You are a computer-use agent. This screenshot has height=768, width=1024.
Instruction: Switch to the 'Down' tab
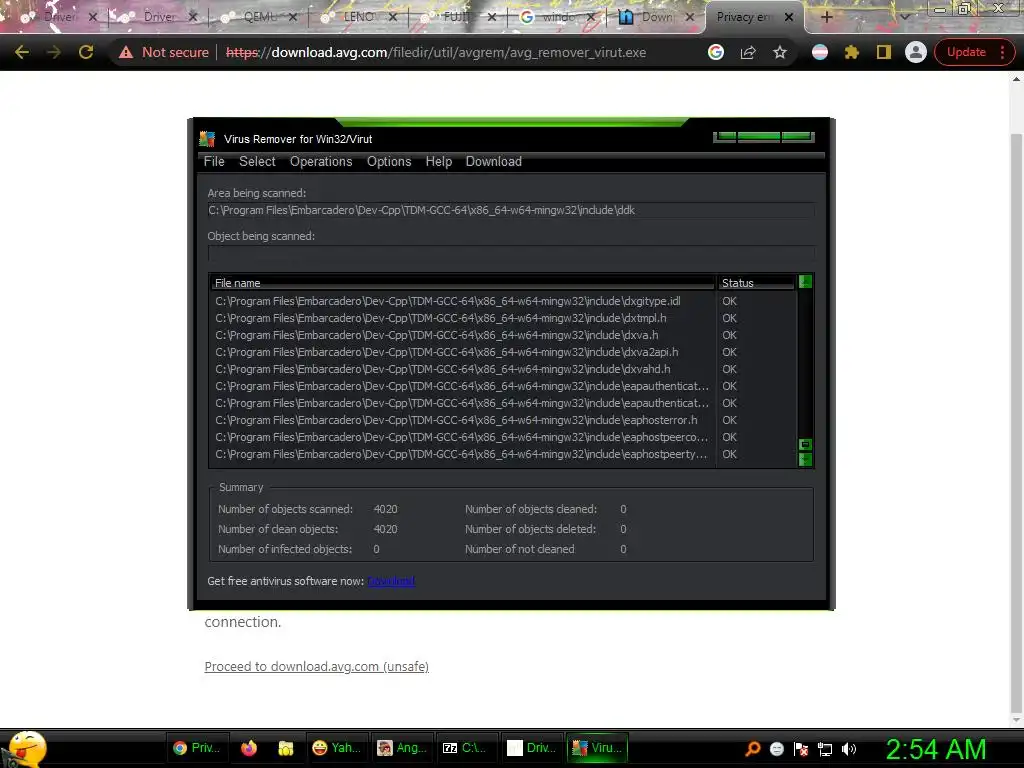coord(656,17)
